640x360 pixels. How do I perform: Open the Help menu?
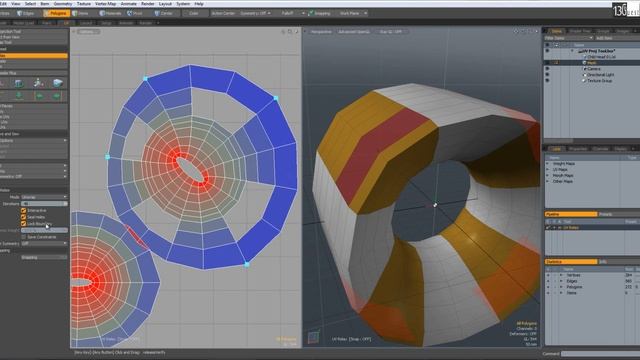pos(199,4)
